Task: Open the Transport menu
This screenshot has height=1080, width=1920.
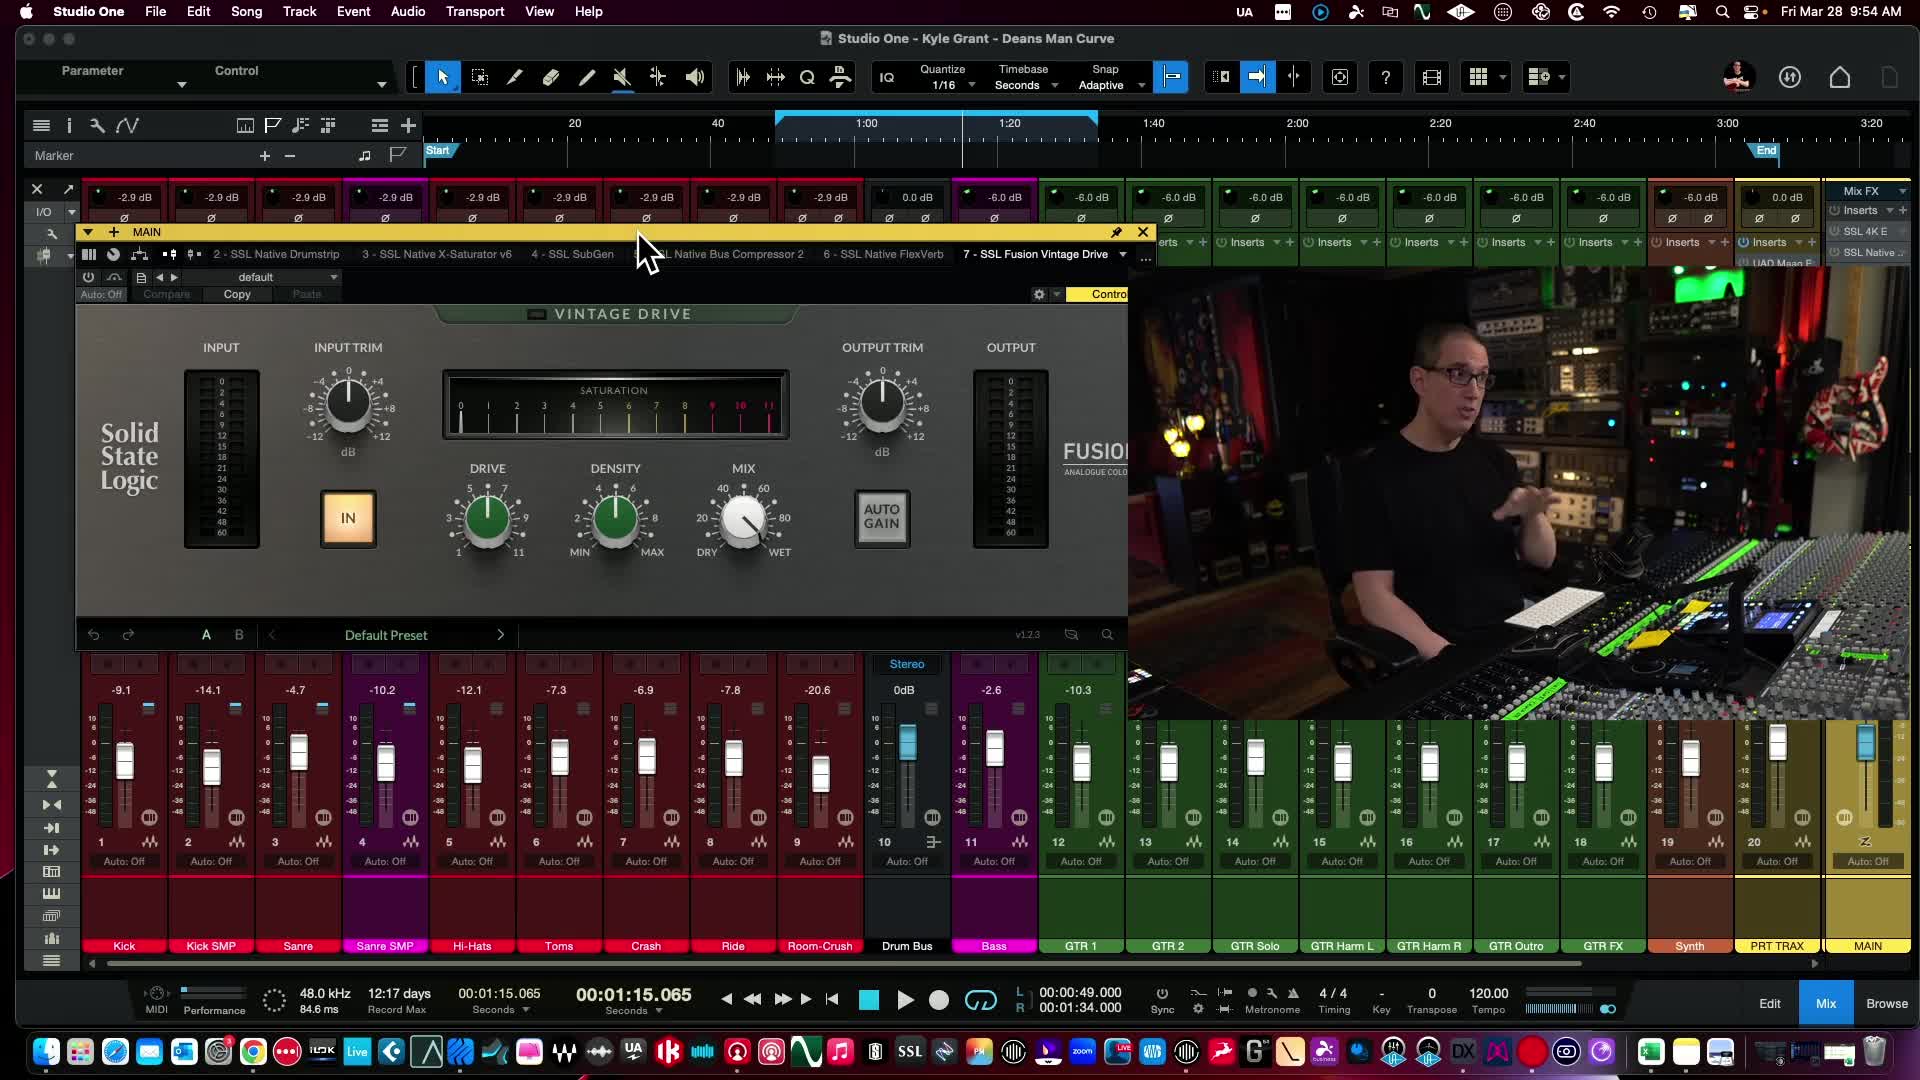Action: [x=475, y=11]
